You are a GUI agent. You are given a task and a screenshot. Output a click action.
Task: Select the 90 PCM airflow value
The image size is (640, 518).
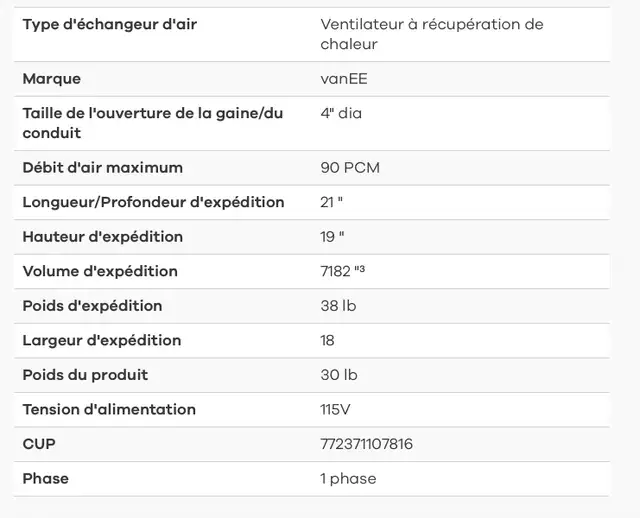pyautogui.click(x=350, y=168)
